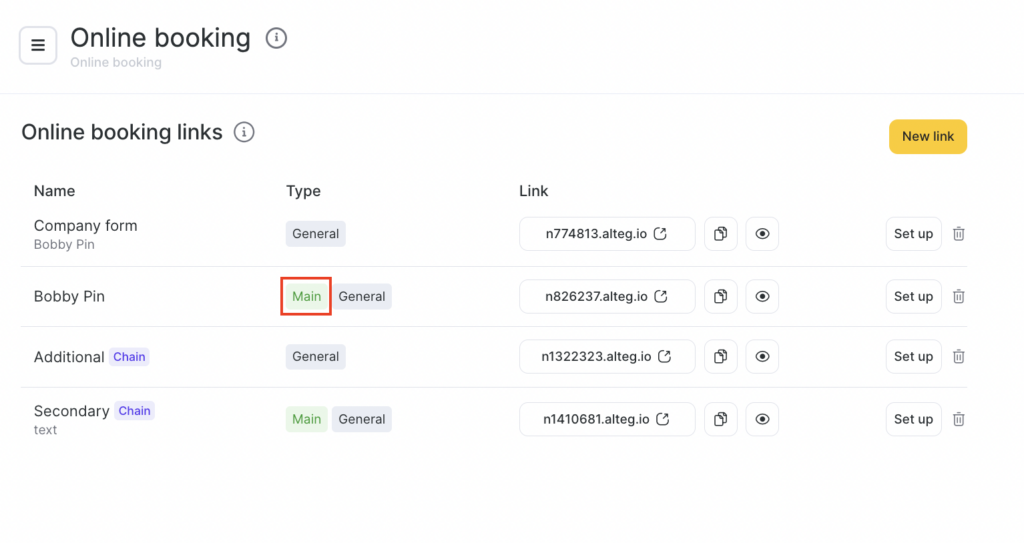Copy the n1410681.alteg.io link
1024x543 pixels.
720,419
